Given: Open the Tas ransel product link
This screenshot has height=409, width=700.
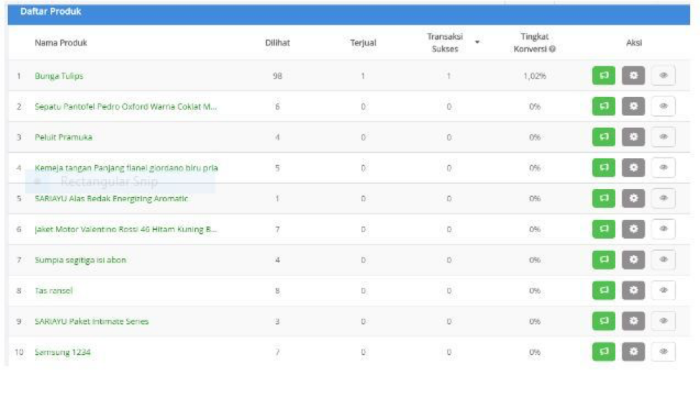Looking at the screenshot, I should (54, 291).
